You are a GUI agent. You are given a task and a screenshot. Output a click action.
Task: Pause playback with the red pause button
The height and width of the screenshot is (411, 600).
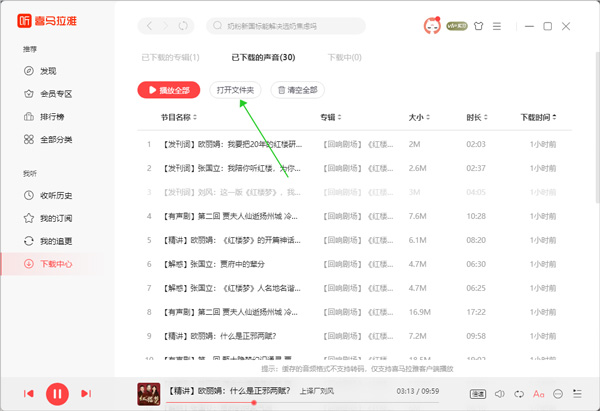point(57,394)
